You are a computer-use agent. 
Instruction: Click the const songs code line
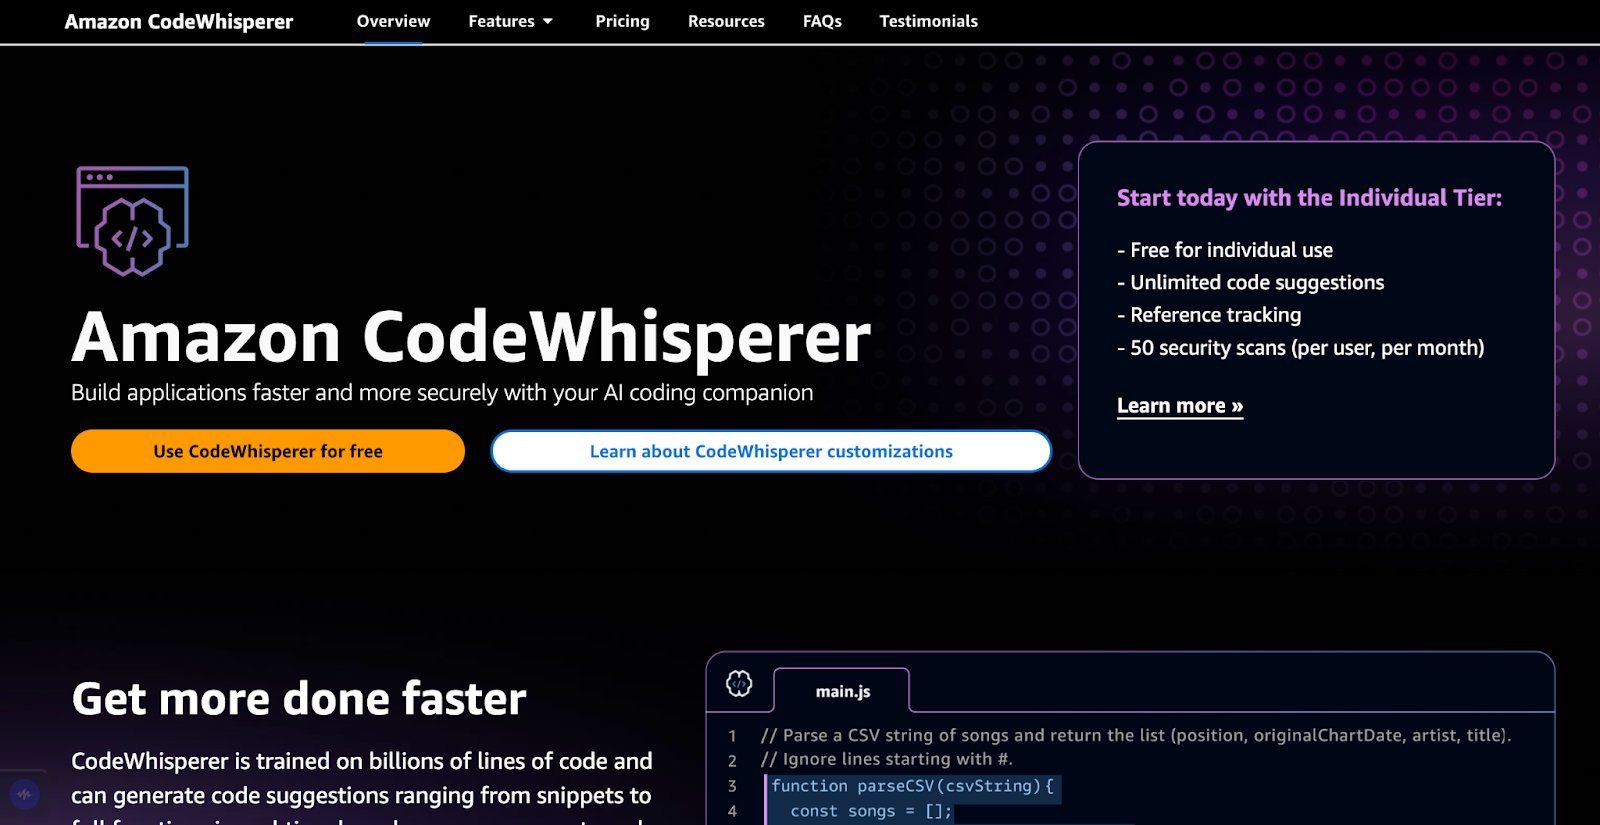tap(870, 811)
